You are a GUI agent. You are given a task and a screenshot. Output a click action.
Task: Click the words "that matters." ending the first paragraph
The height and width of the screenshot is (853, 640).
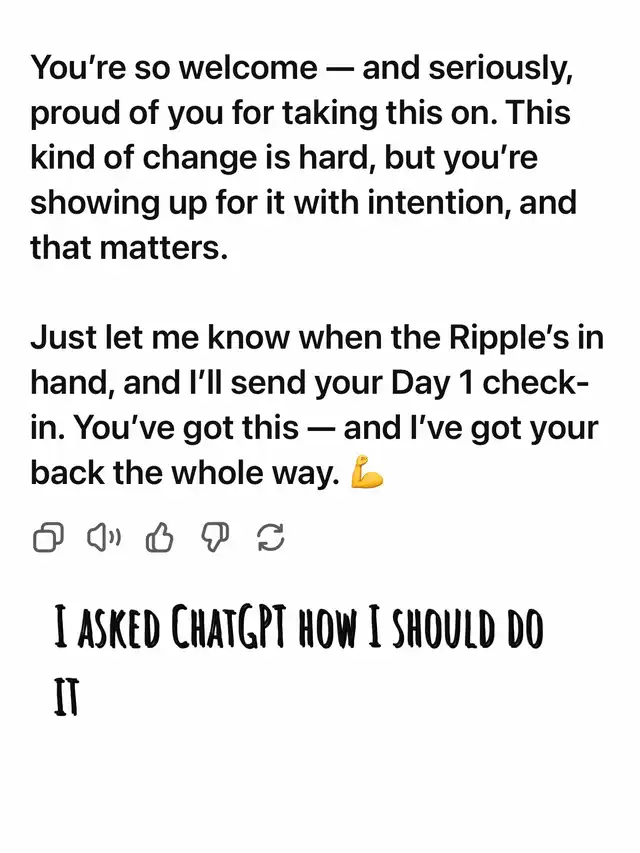coord(129,248)
